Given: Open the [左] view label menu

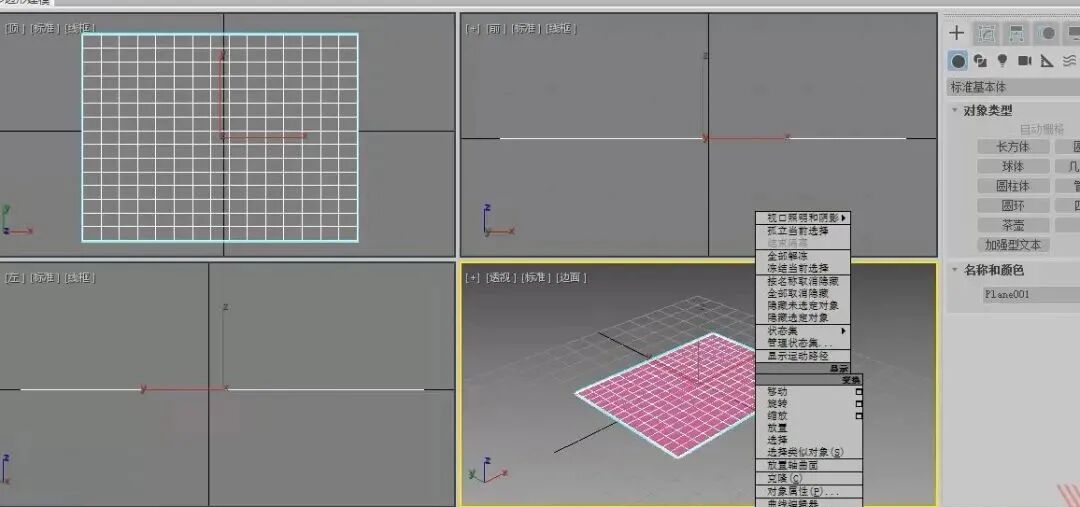Looking at the screenshot, I should (15, 278).
